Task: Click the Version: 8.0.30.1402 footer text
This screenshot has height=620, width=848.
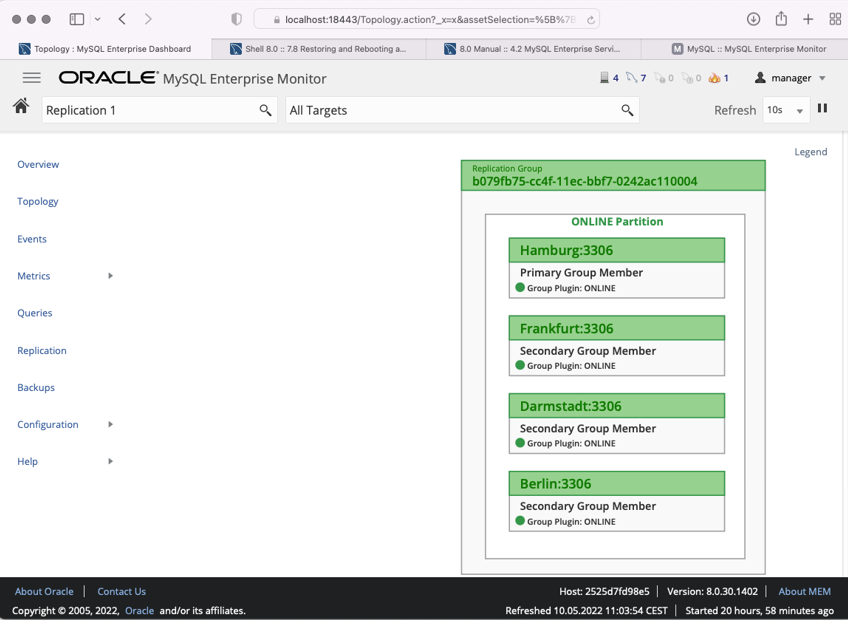Action: click(x=712, y=591)
